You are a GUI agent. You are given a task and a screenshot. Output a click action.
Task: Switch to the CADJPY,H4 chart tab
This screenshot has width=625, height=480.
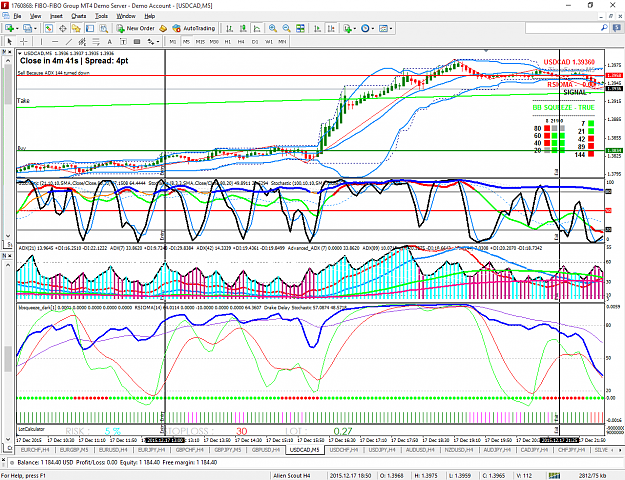coord(535,450)
